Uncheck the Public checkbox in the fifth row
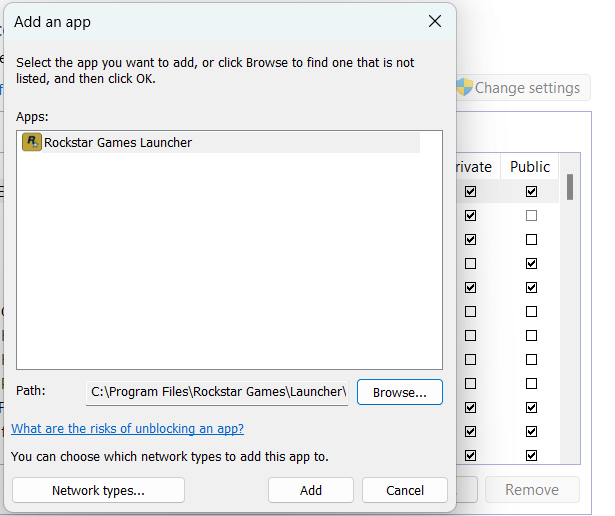This screenshot has height=516, width=615. tap(531, 287)
